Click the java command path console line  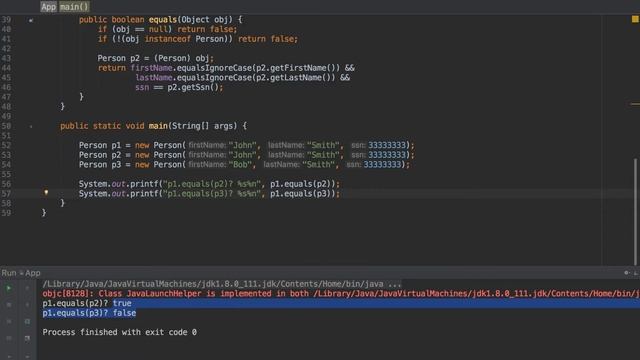click(x=222, y=284)
